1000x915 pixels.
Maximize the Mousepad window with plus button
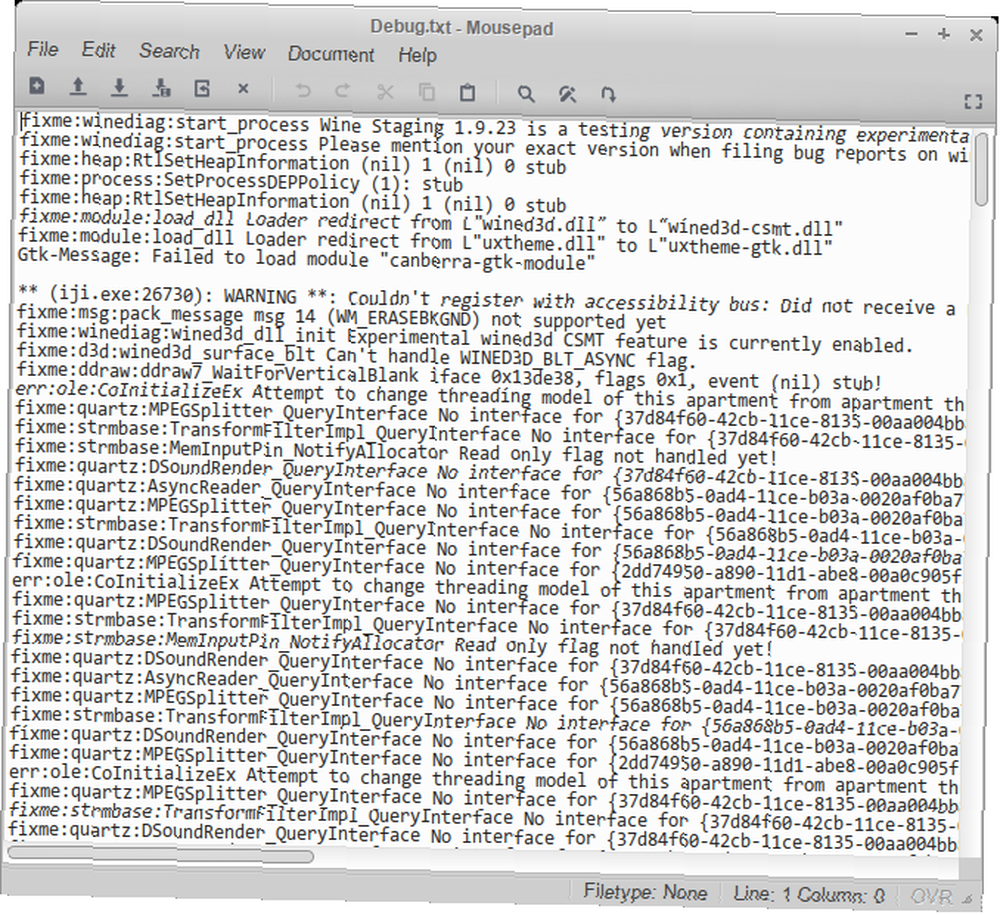pyautogui.click(x=944, y=34)
